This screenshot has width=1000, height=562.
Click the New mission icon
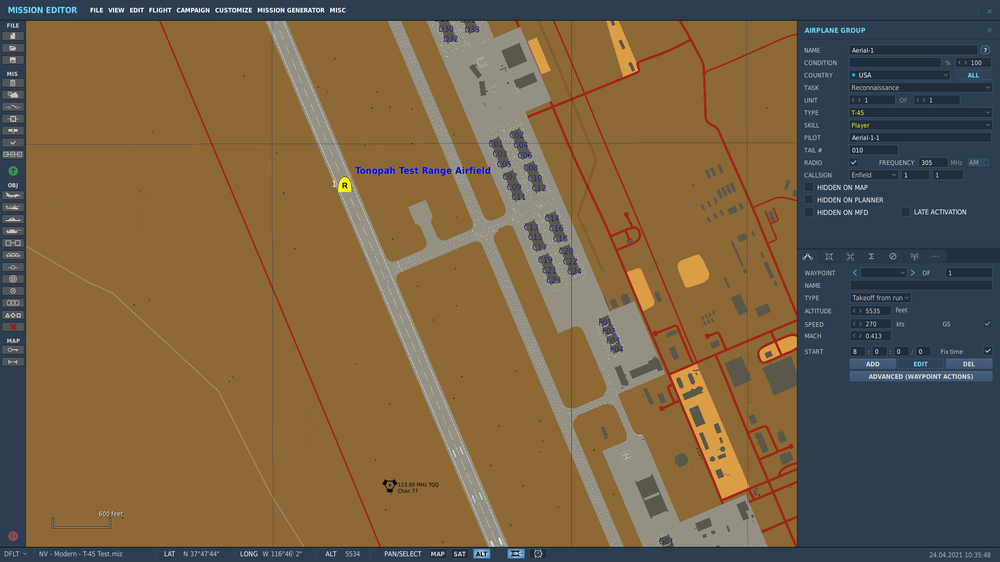[x=13, y=36]
